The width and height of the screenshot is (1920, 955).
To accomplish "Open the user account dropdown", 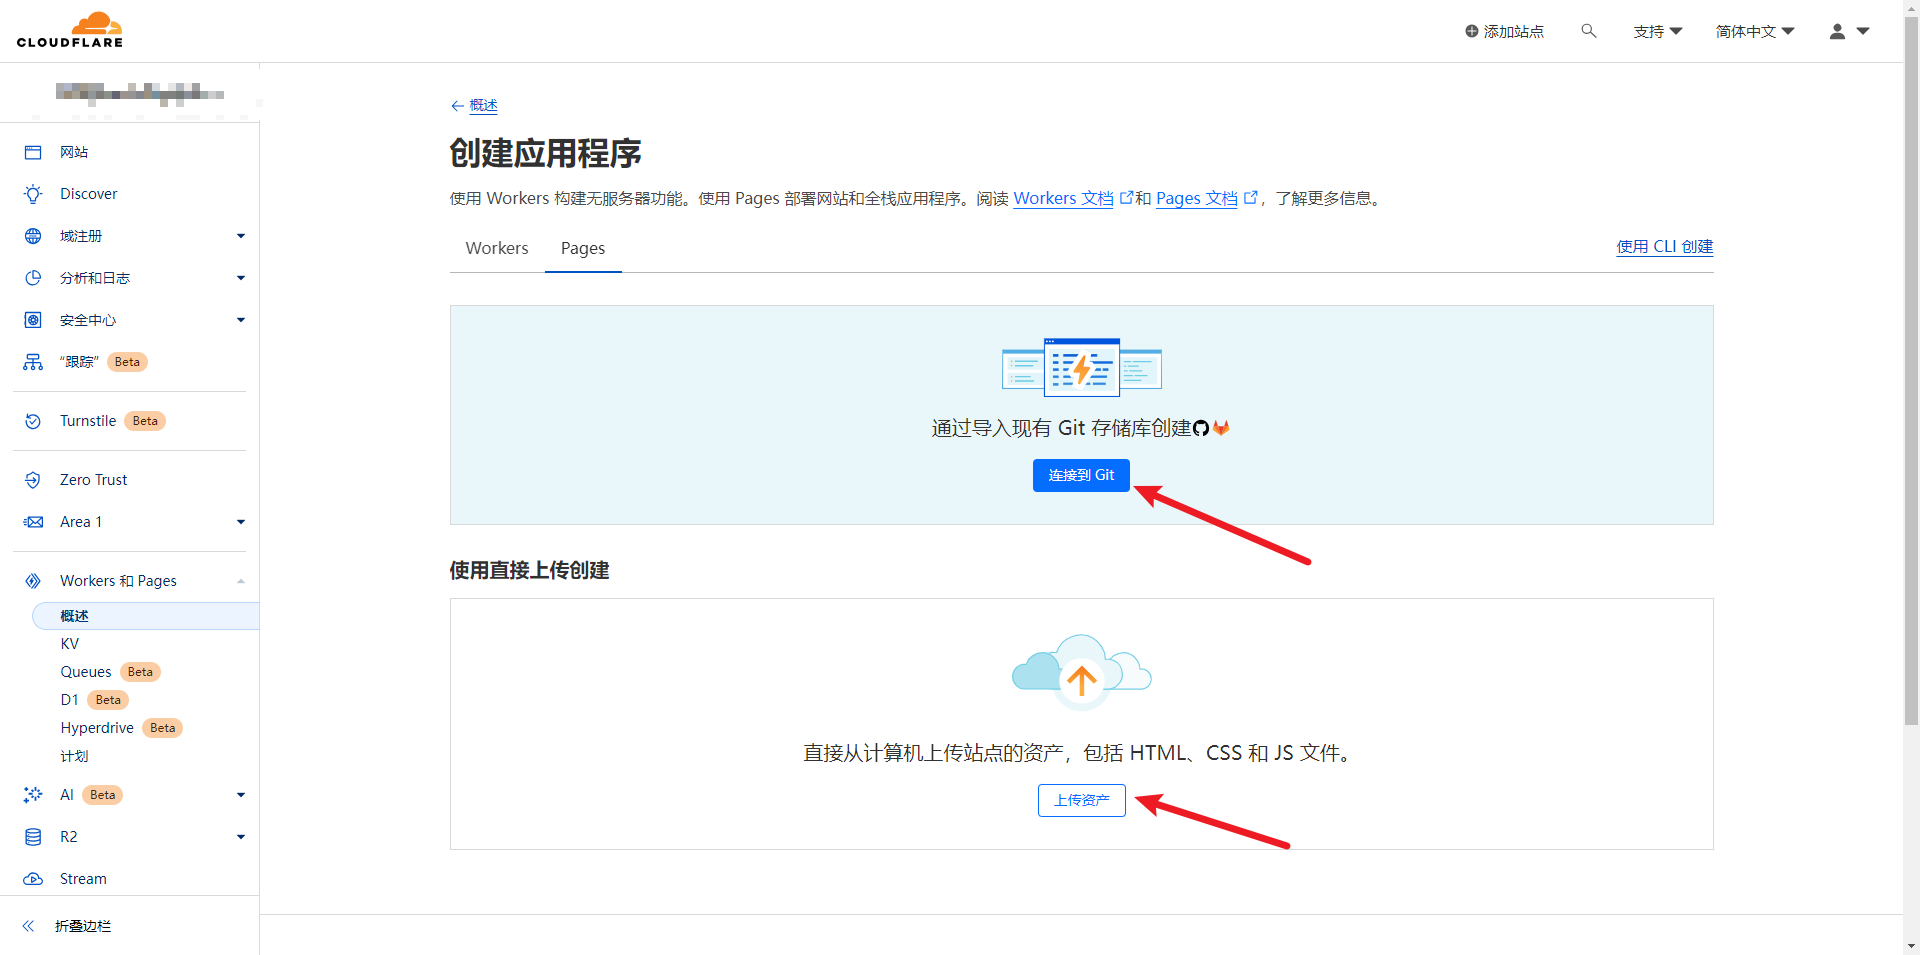I will pos(1849,31).
